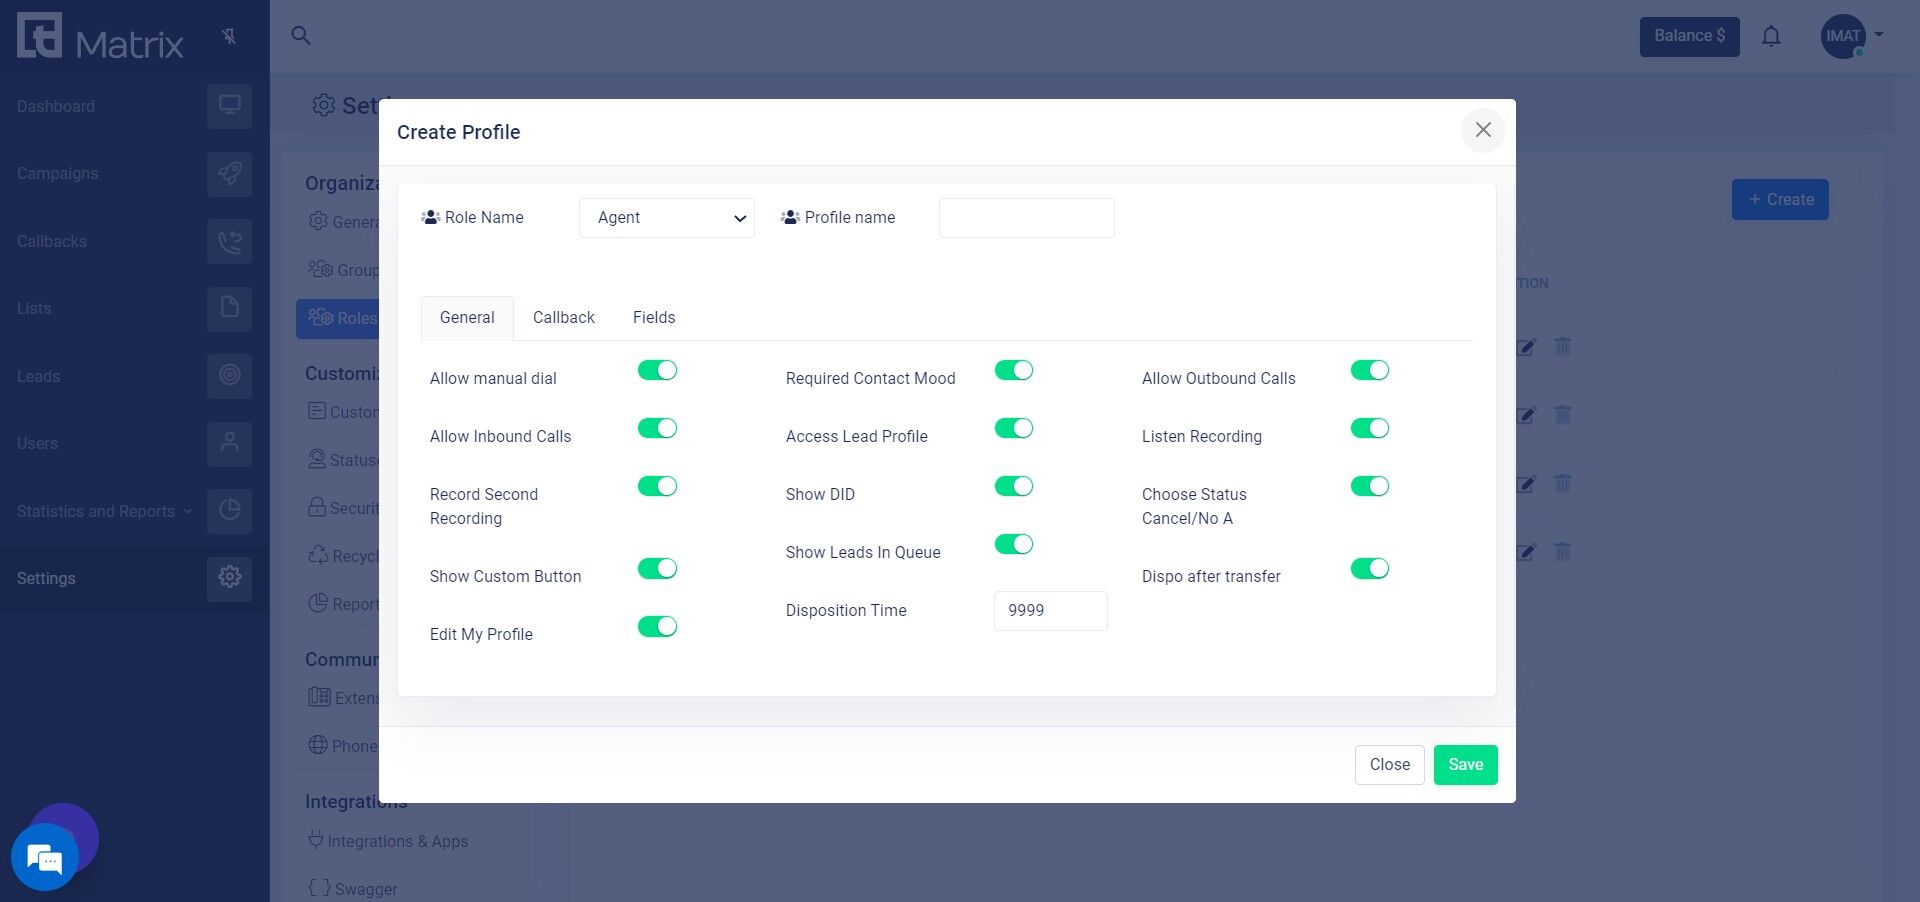Disable the Dispo after transfer toggle
Viewport: 1920px width, 902px height.
(1370, 568)
